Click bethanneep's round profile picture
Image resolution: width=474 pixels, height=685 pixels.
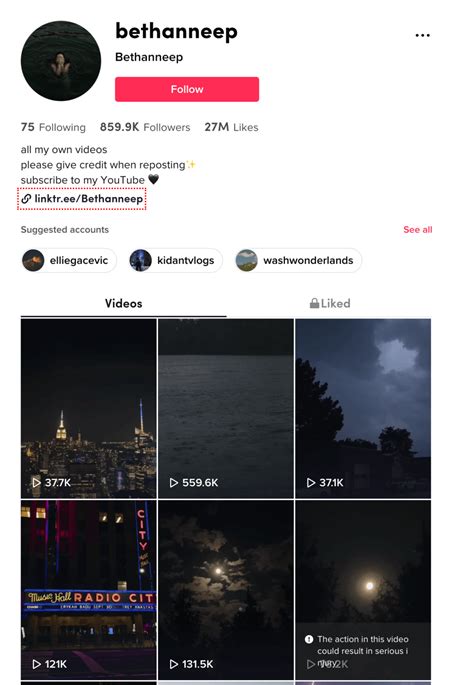pos(61,61)
